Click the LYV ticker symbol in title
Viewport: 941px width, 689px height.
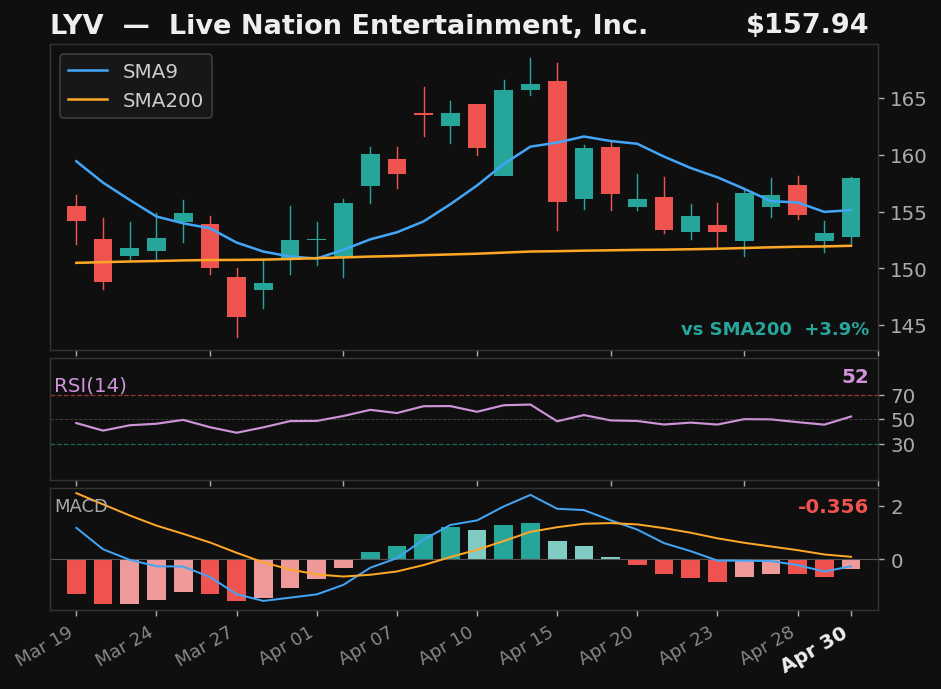77,25
